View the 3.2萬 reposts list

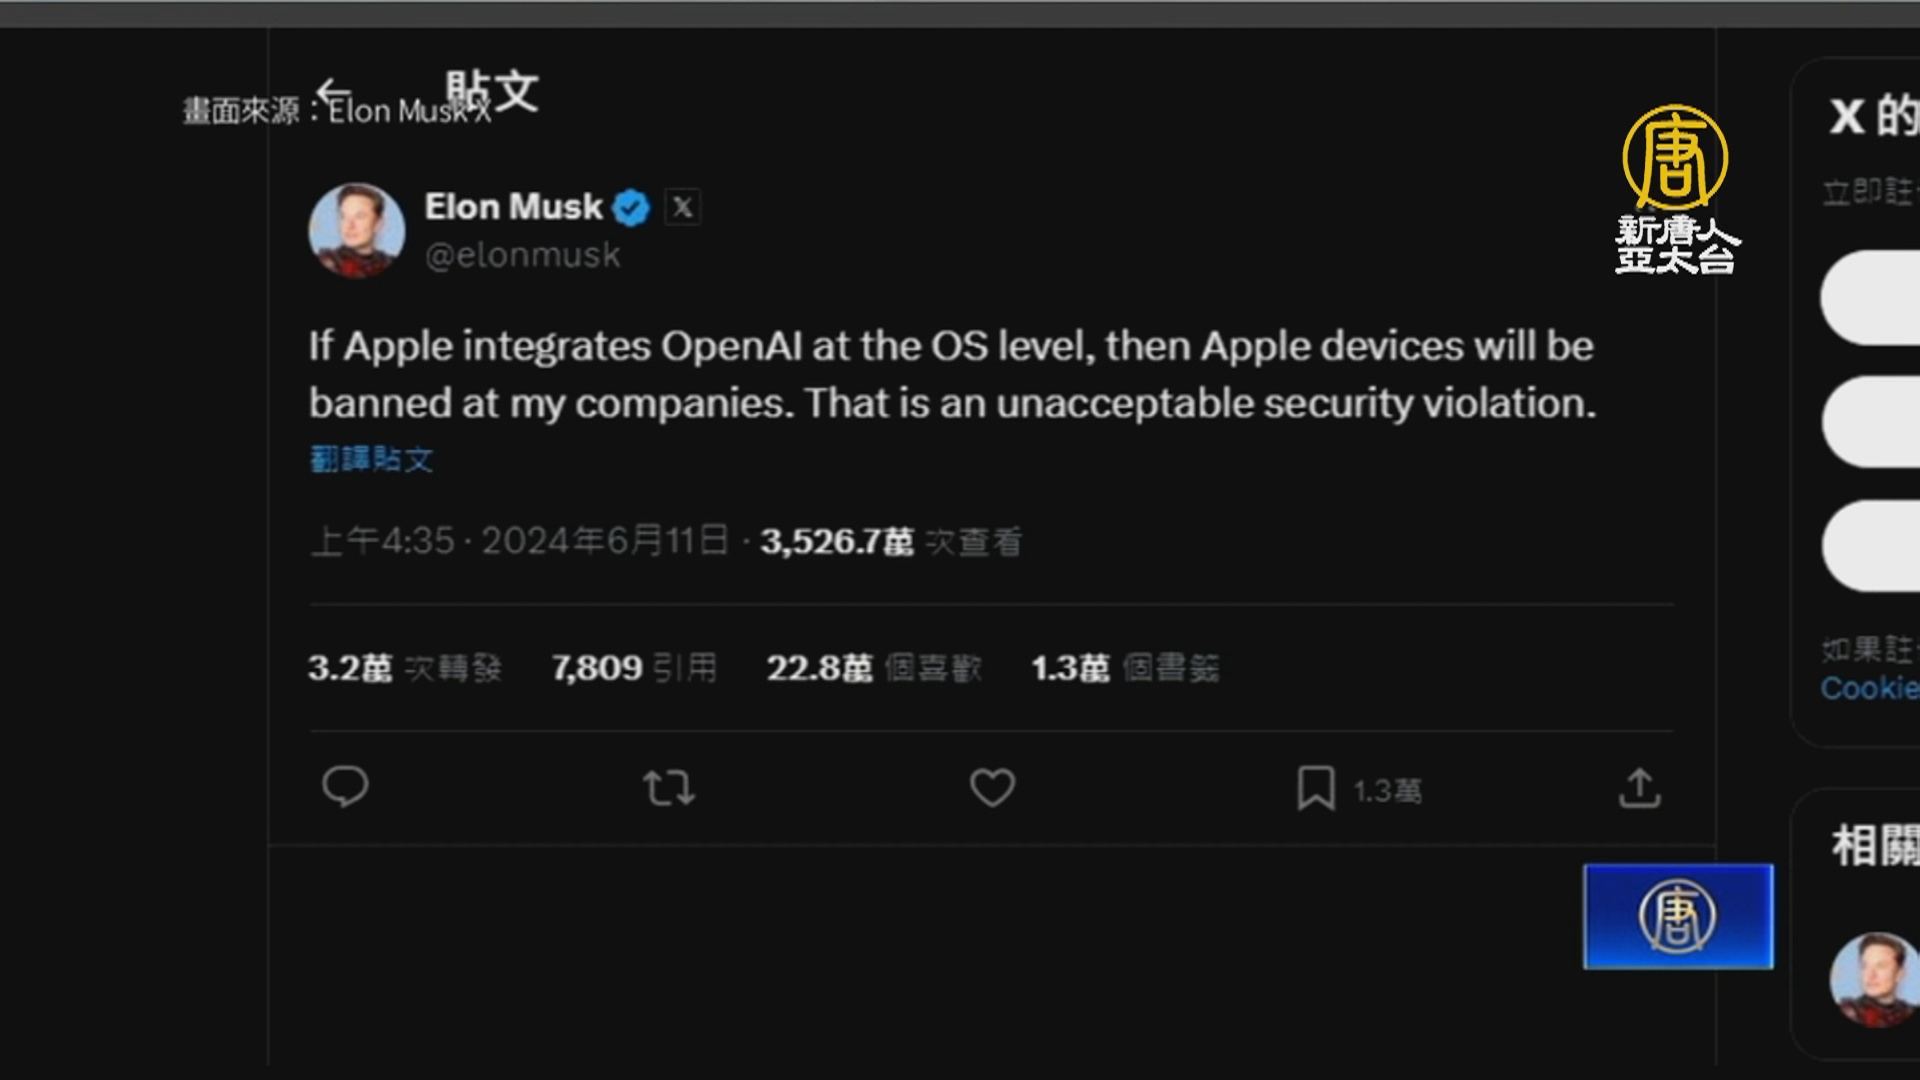404,668
